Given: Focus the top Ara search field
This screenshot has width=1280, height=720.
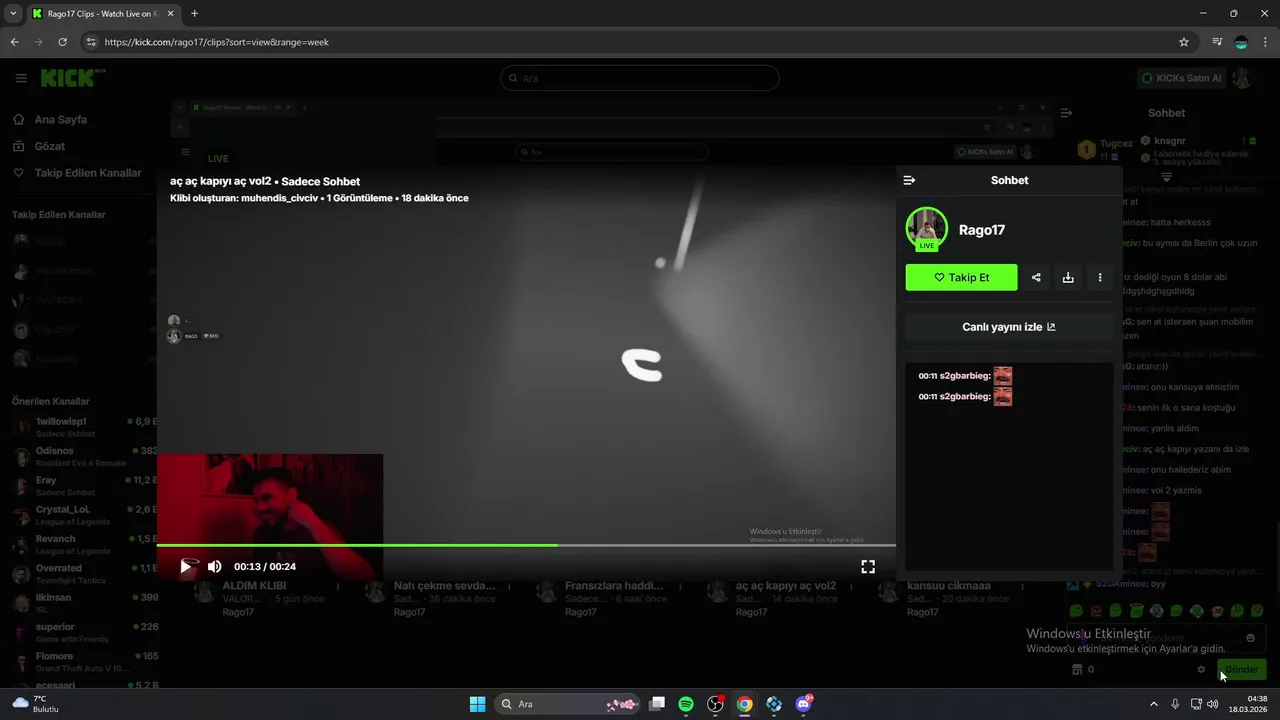Looking at the screenshot, I should (x=640, y=78).
